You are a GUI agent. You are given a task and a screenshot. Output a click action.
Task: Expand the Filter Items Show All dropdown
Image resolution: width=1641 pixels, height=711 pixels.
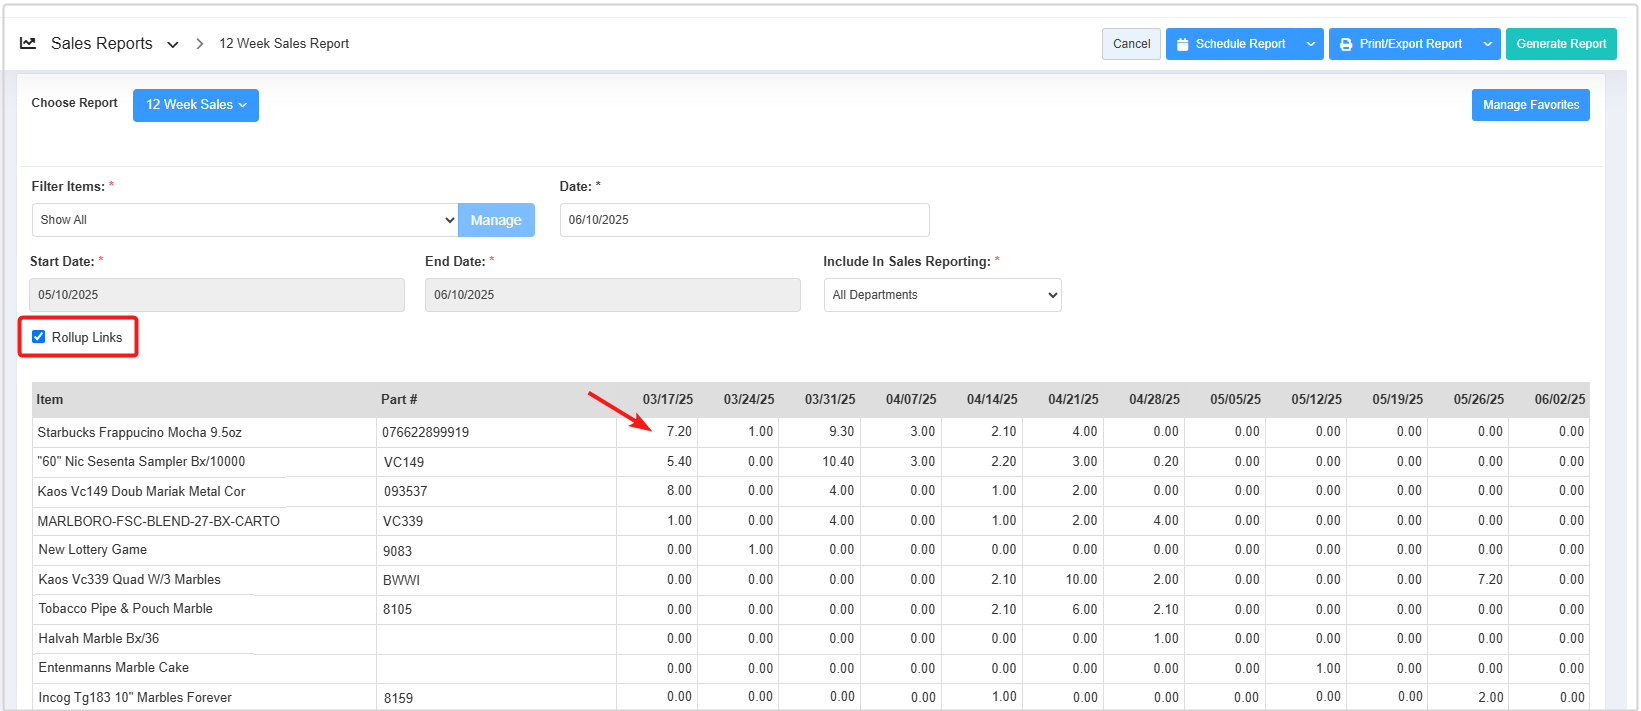point(245,220)
